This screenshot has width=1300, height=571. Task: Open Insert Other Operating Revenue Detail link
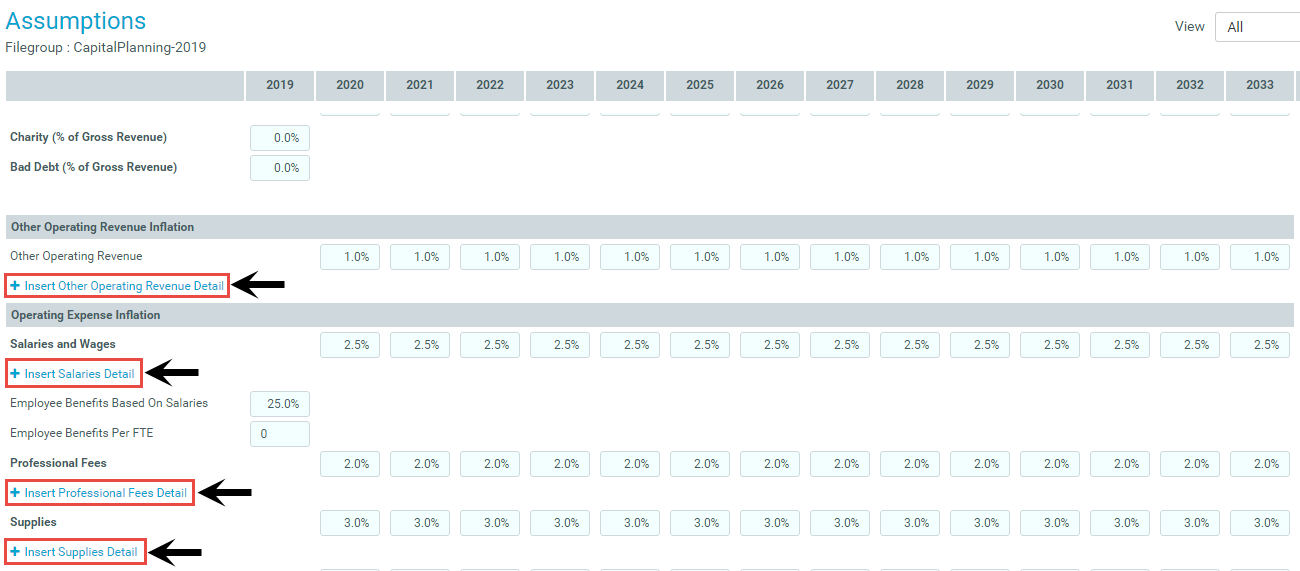tap(124, 286)
